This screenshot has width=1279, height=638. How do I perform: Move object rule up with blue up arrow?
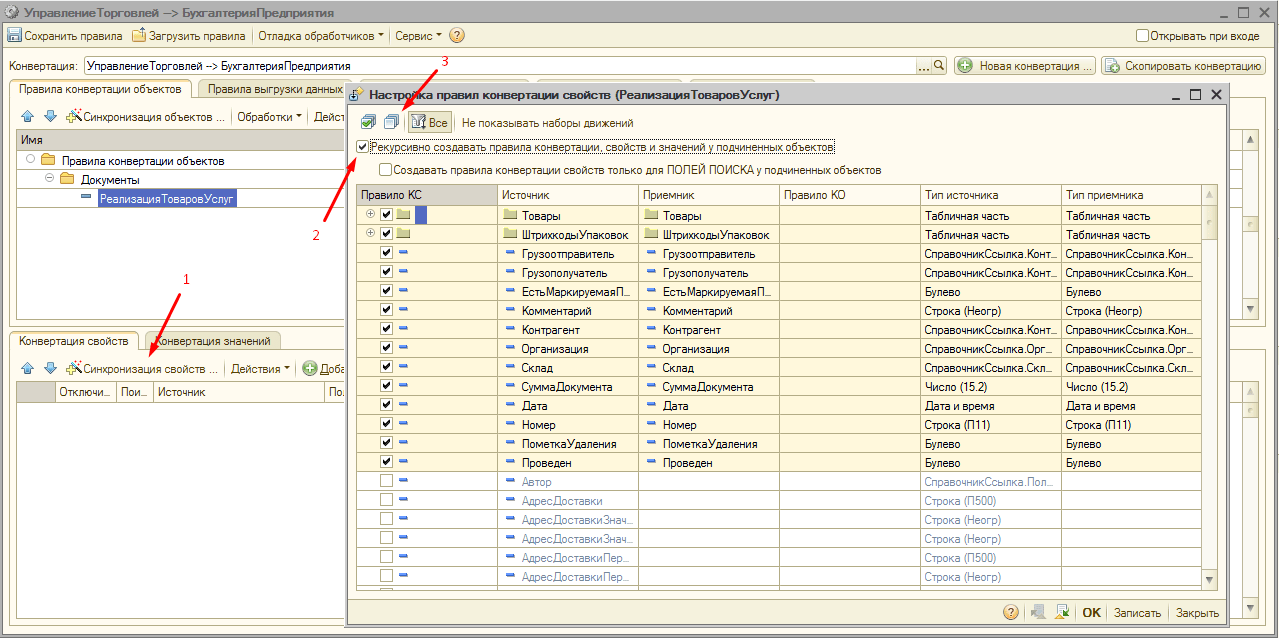[27, 117]
